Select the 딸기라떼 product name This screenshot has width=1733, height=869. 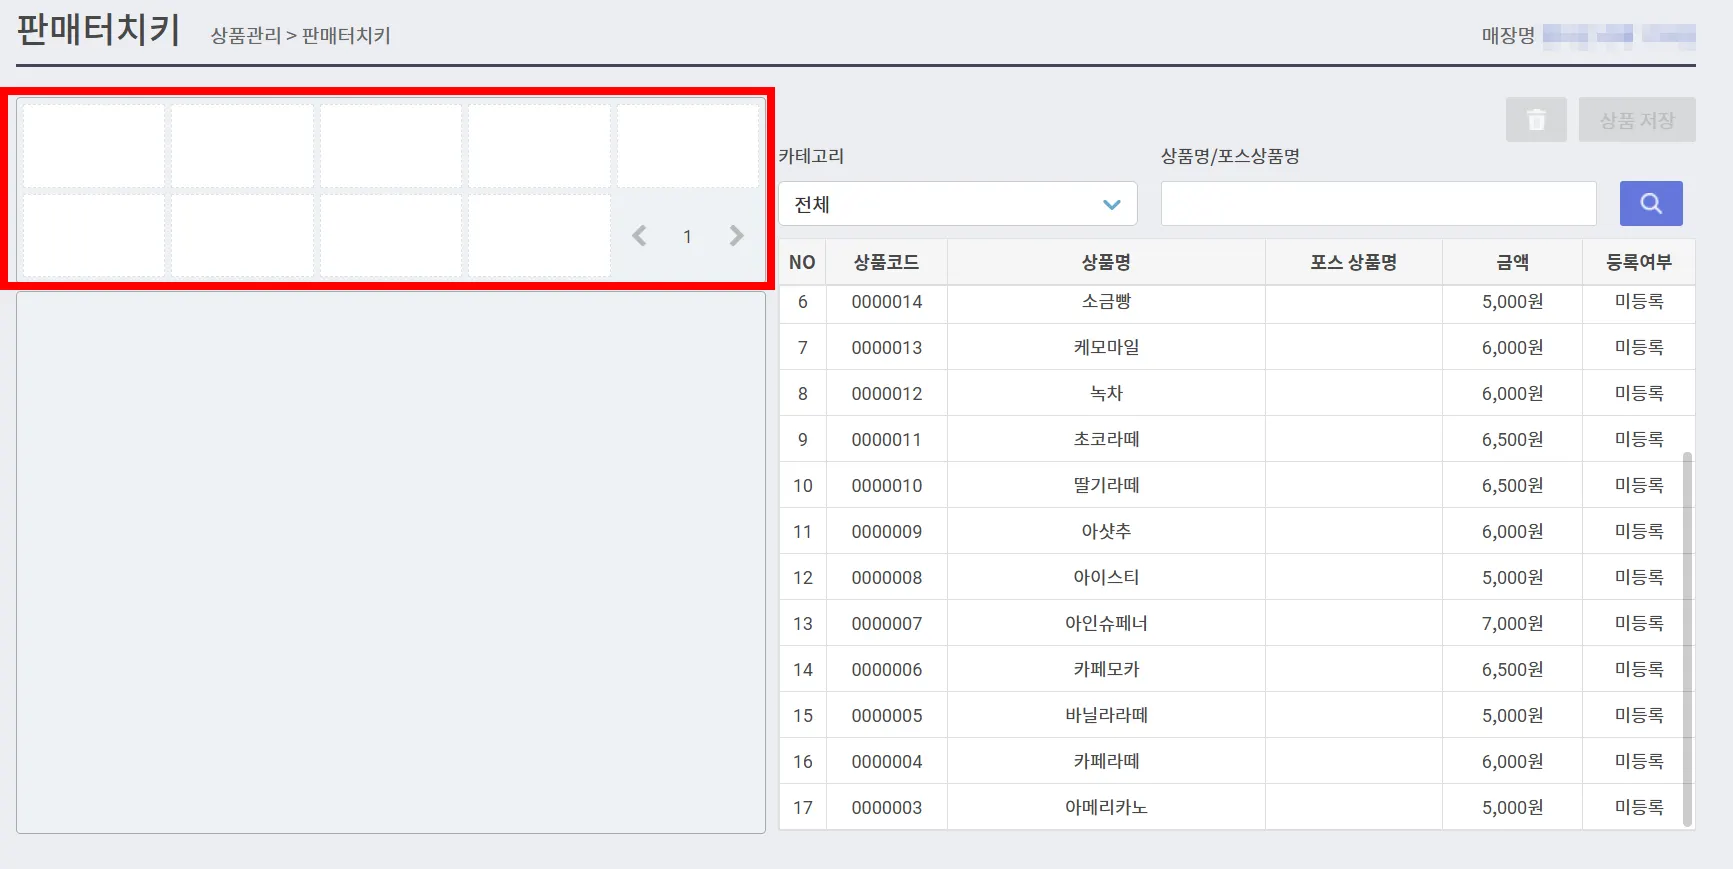click(1106, 486)
